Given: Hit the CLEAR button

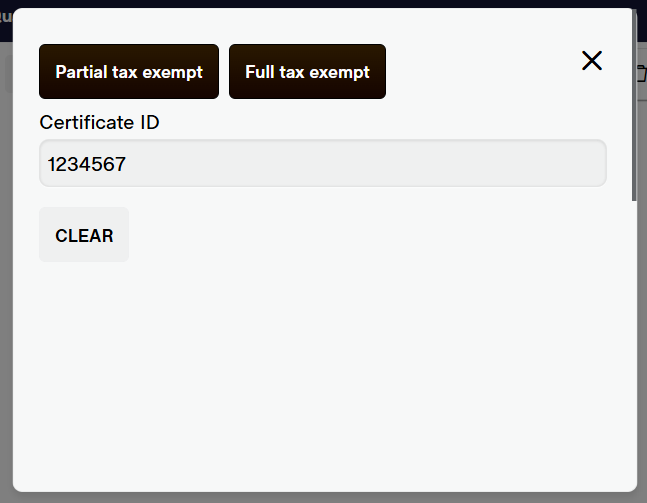Looking at the screenshot, I should tap(84, 235).
